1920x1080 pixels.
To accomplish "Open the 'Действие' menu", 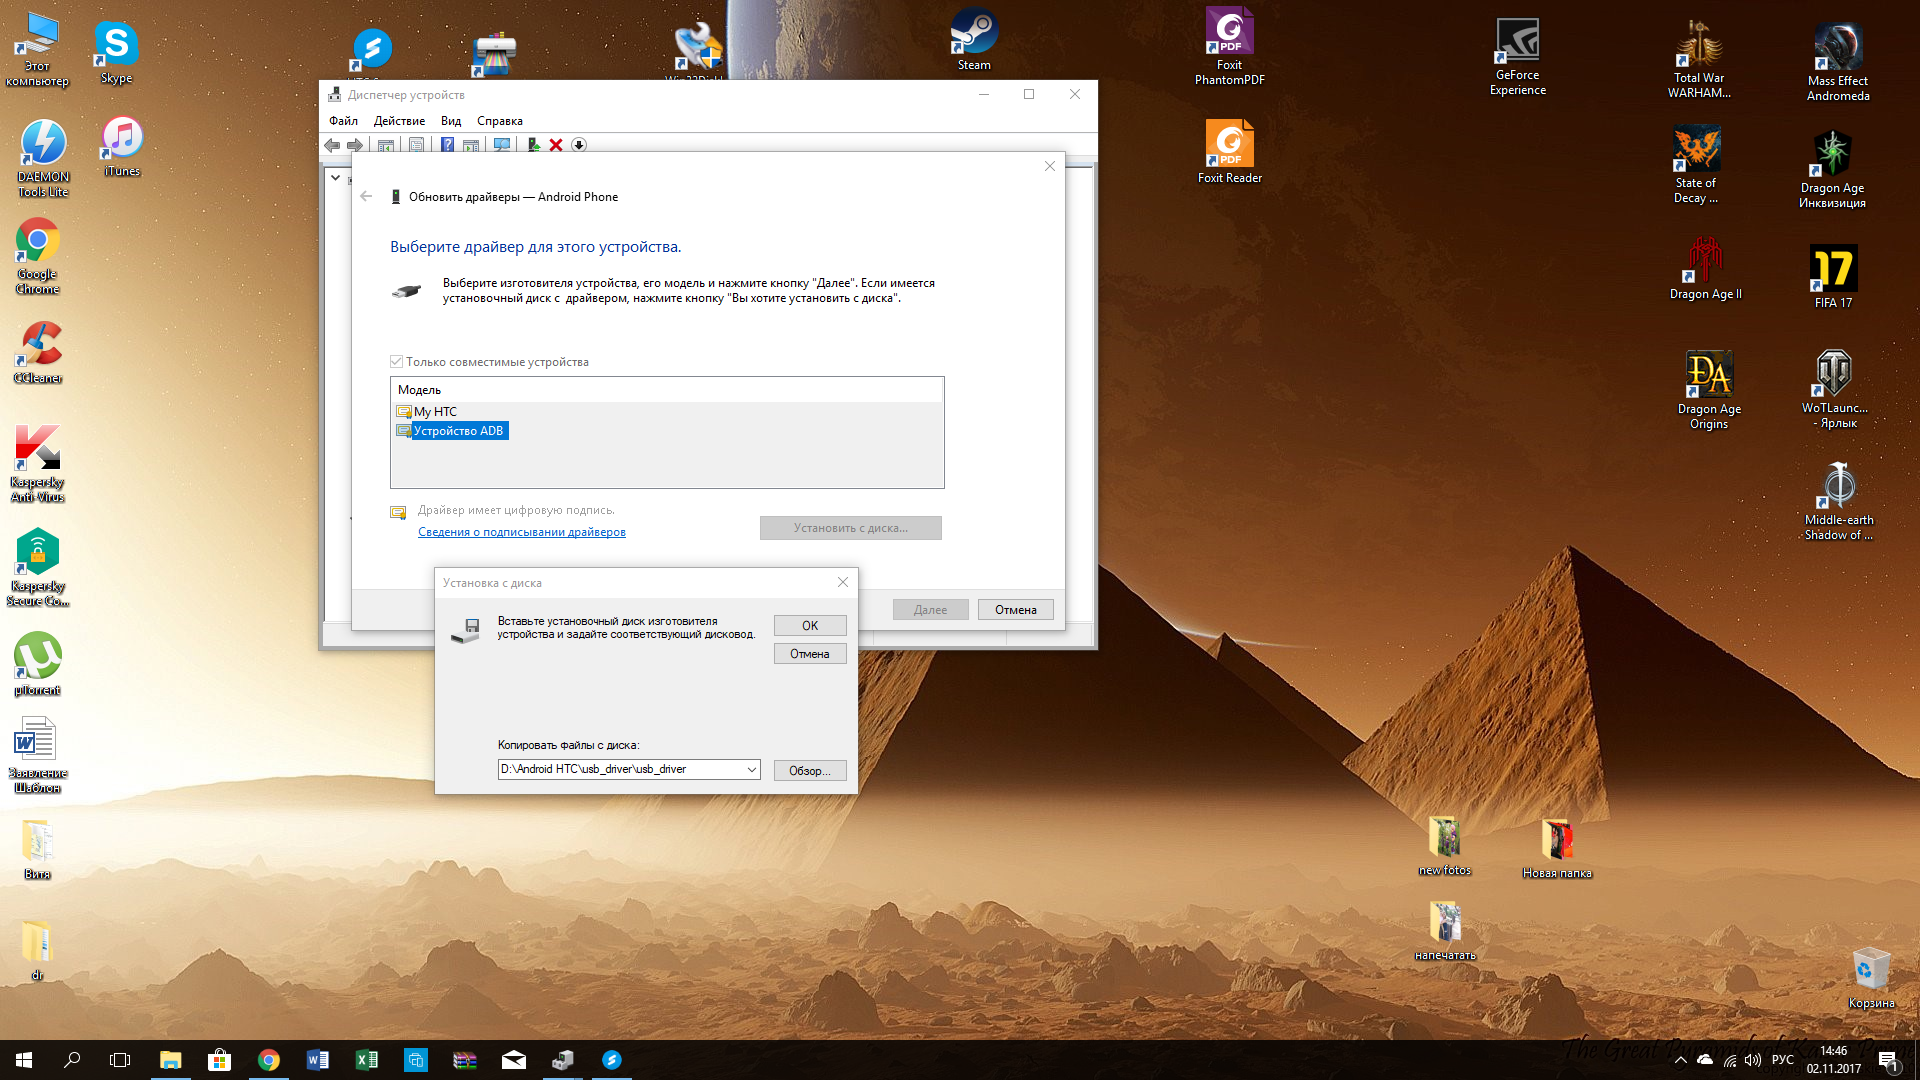I will [399, 121].
